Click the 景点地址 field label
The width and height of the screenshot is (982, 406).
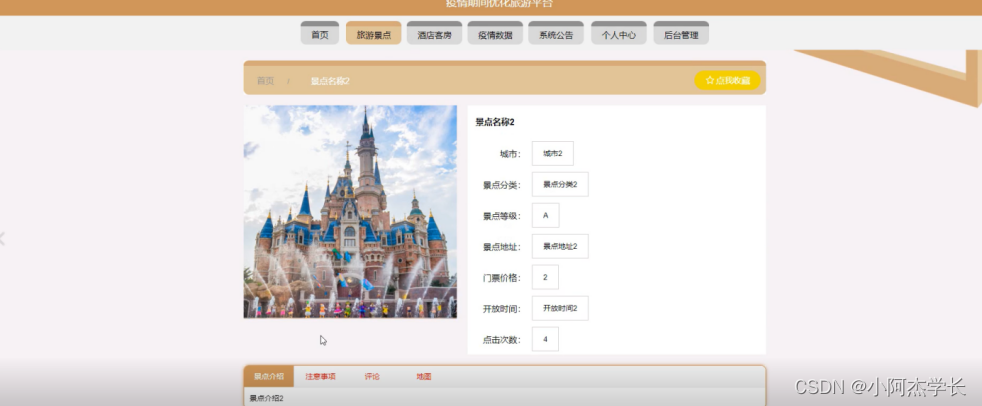(502, 247)
